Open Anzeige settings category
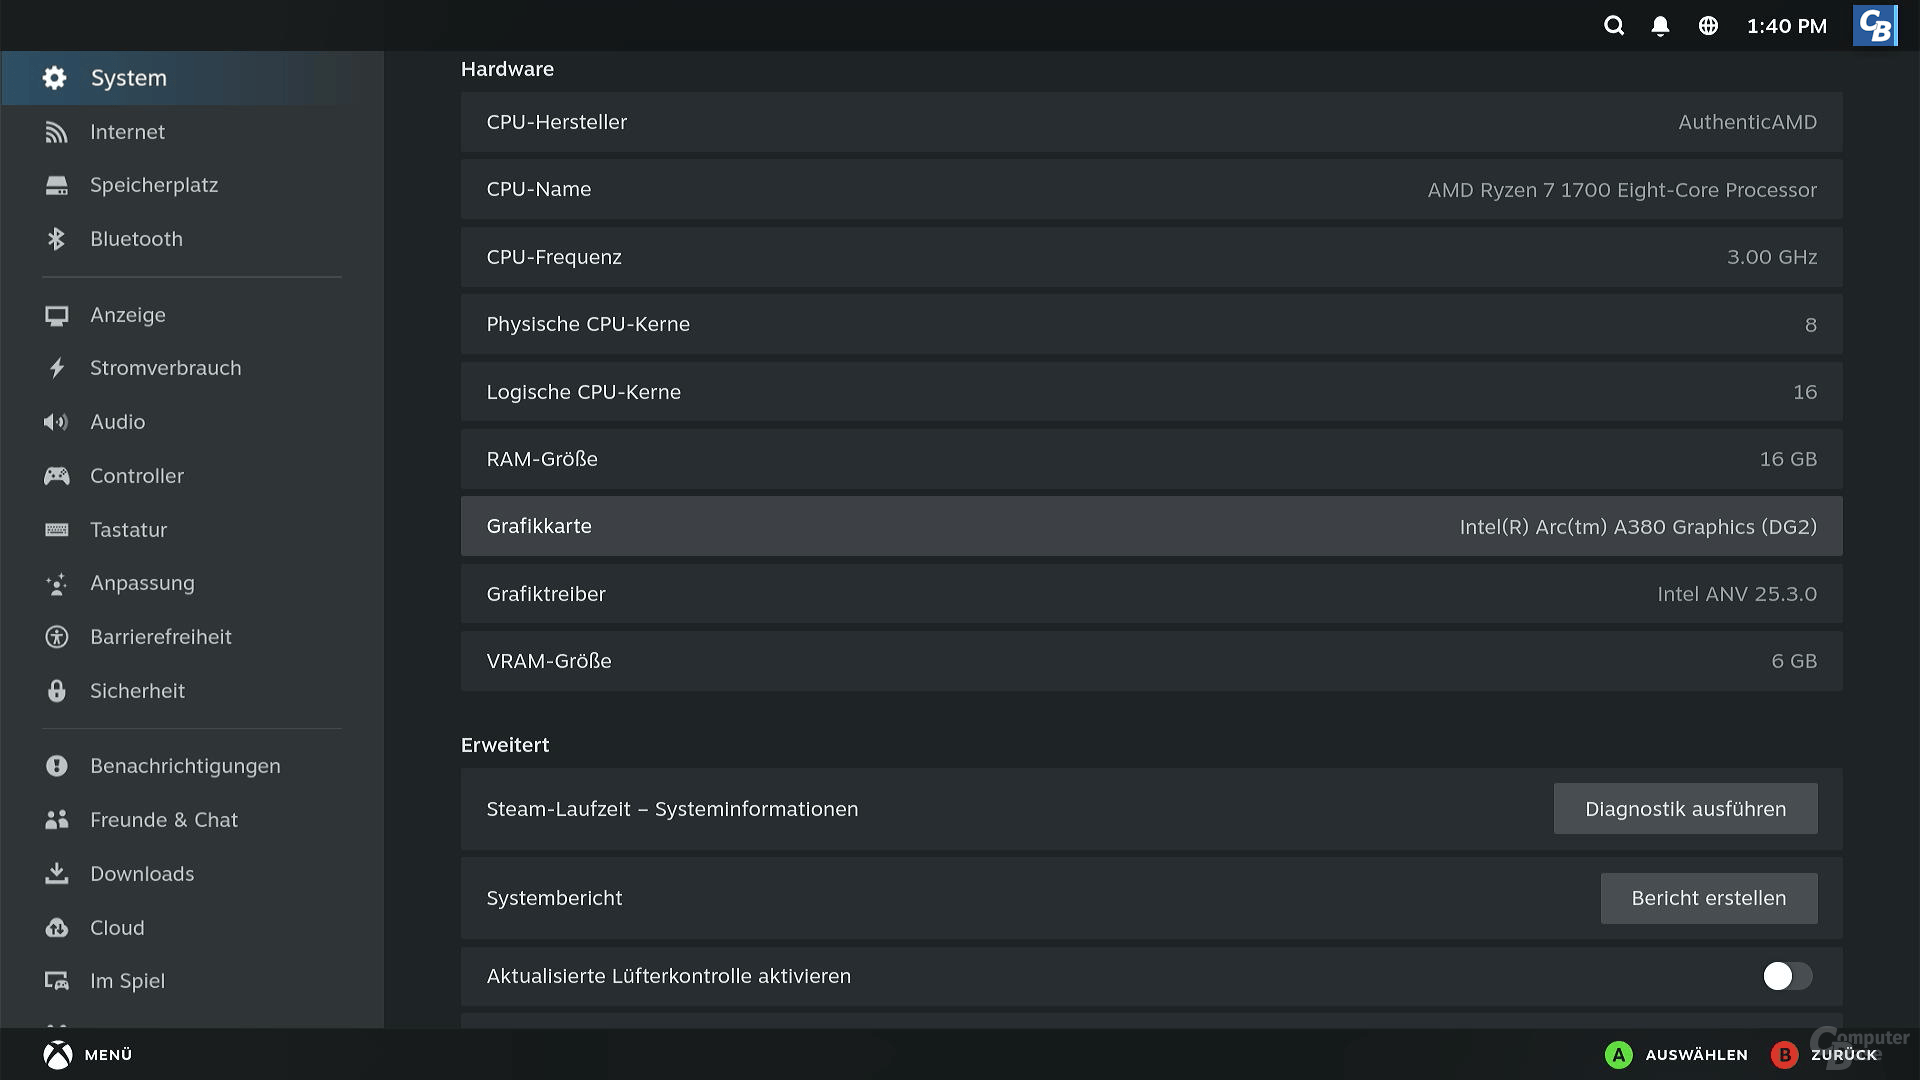Viewport: 1920px width, 1080px height. (192, 315)
